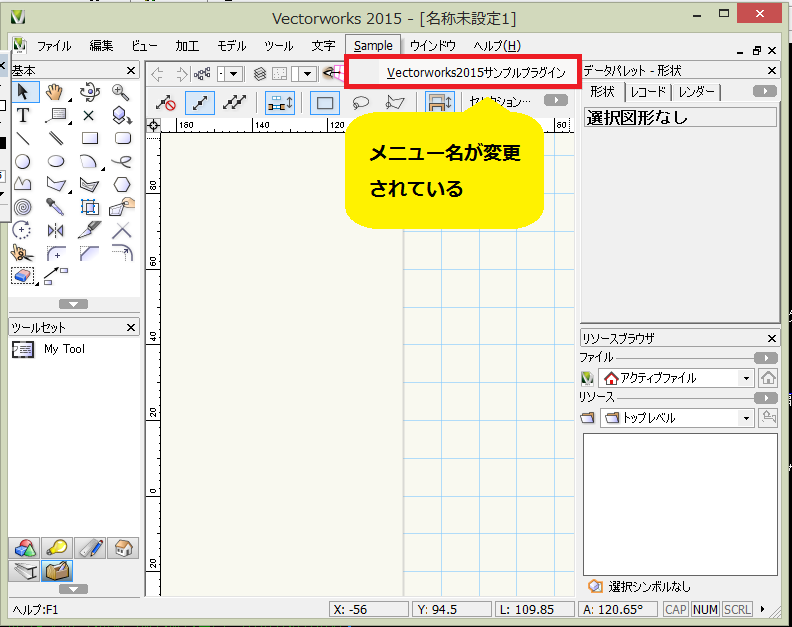Select the Fillet tool
The image size is (792, 627).
coord(56,253)
